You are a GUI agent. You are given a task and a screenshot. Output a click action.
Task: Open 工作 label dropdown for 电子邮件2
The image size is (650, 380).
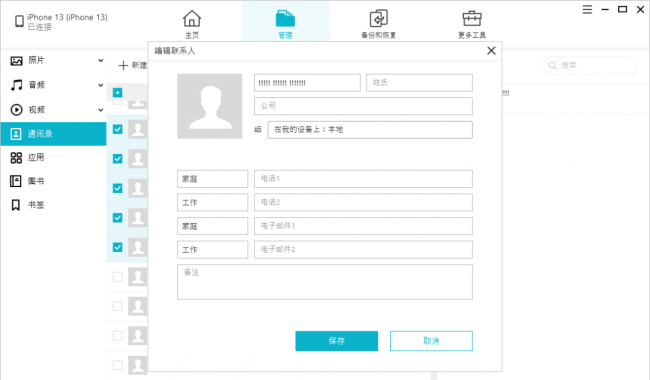[212, 250]
